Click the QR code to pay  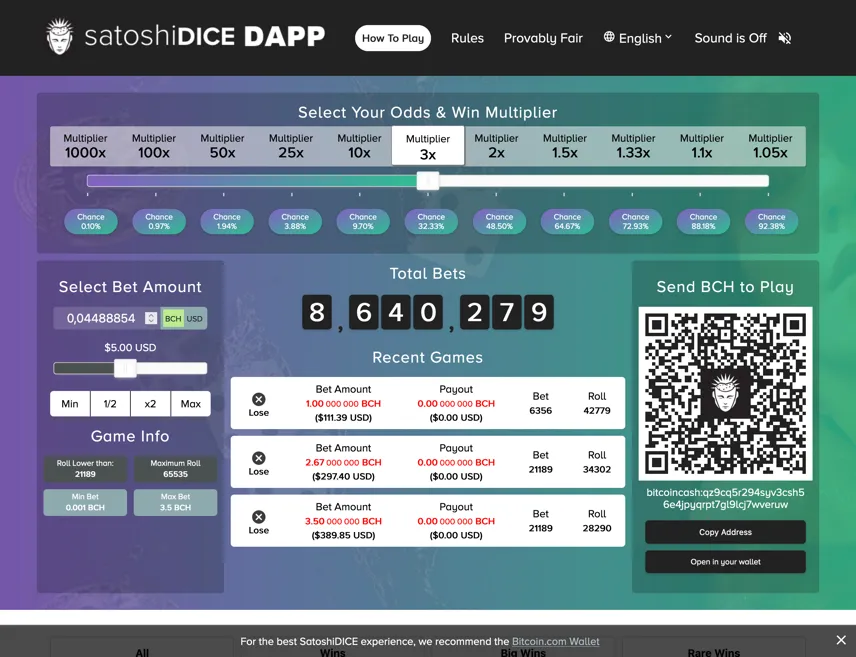pyautogui.click(x=725, y=393)
